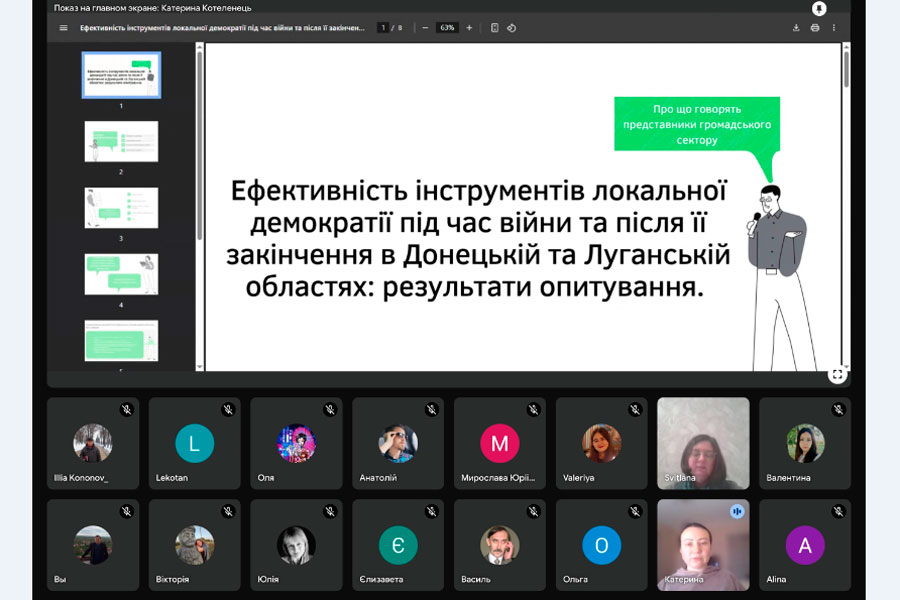Click the muted mic icon on Lekotan's tile
This screenshot has width=900, height=600.
228,410
